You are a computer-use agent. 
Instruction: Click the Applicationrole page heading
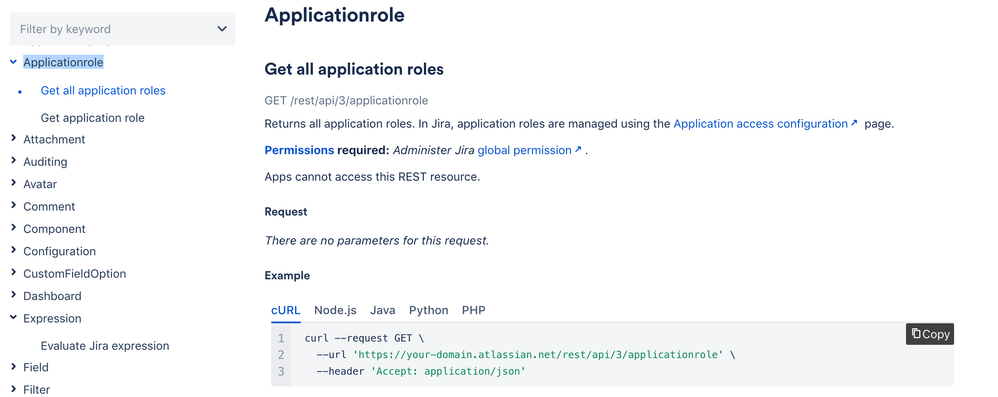coord(334,15)
